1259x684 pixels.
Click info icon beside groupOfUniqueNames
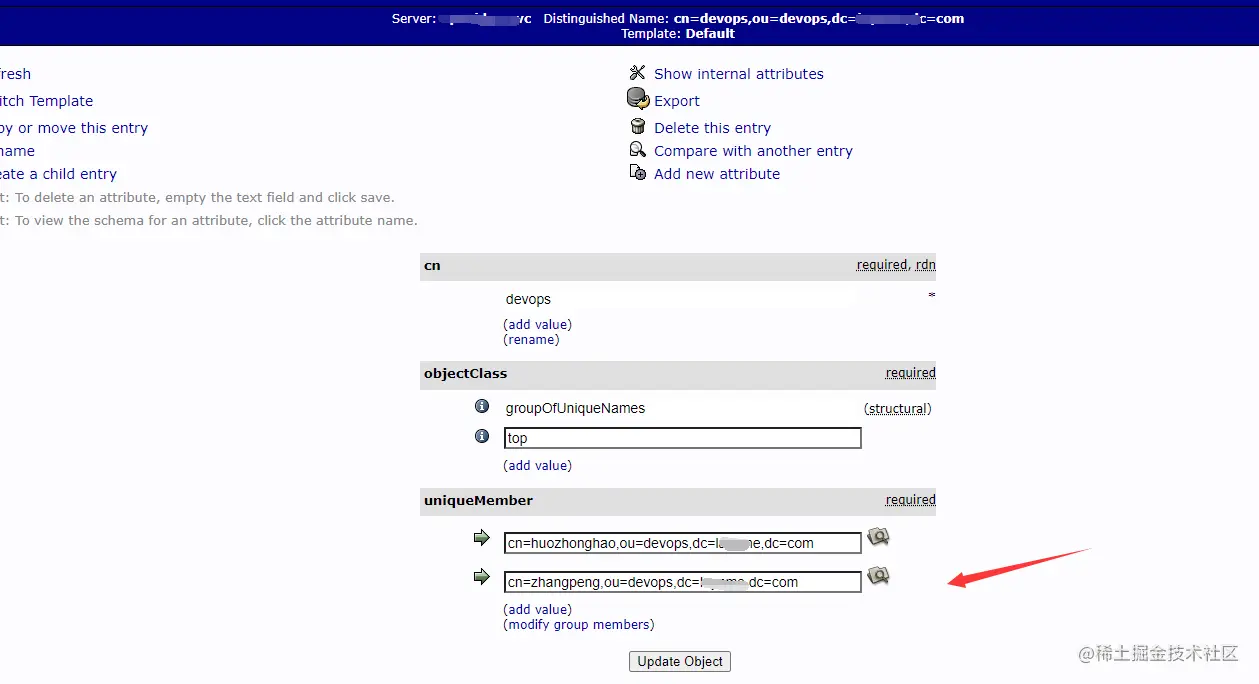click(481, 407)
